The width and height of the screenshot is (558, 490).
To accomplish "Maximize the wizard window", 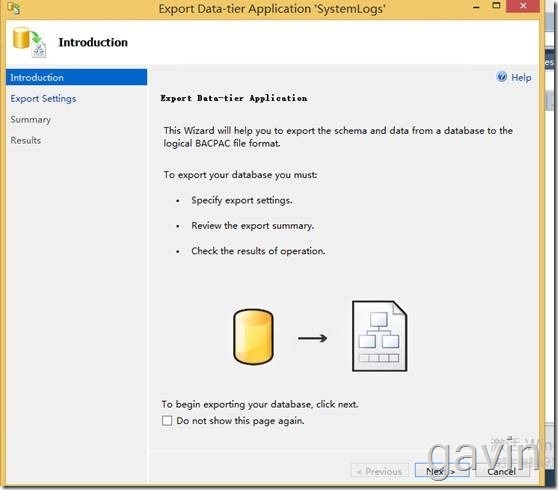I will tap(496, 6).
